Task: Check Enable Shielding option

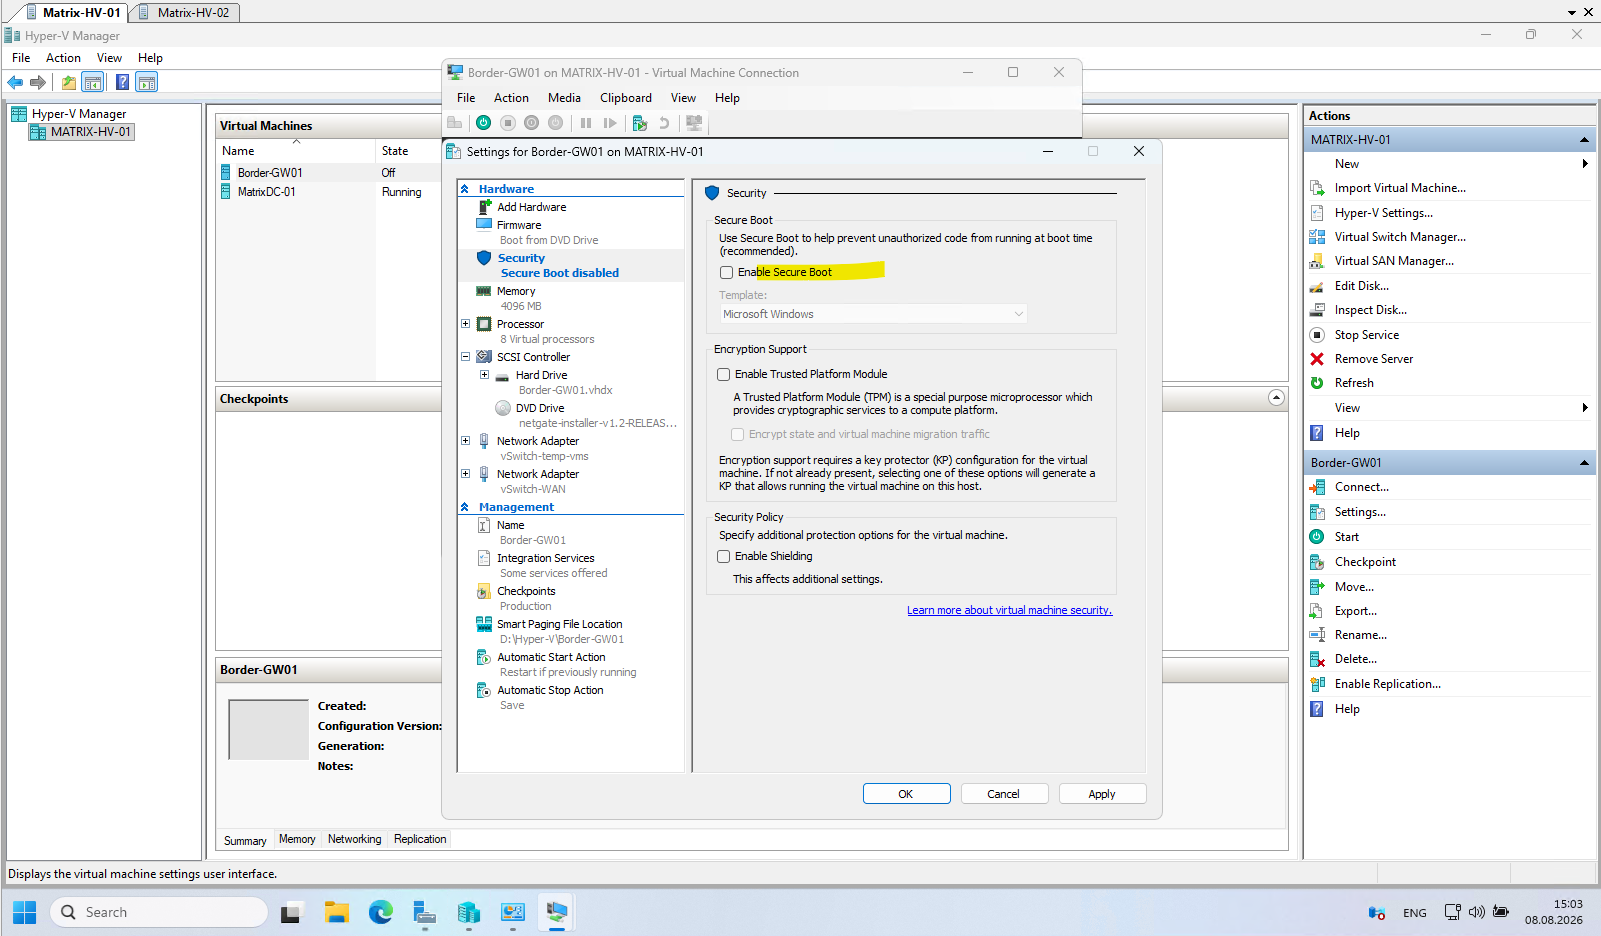Action: [724, 556]
